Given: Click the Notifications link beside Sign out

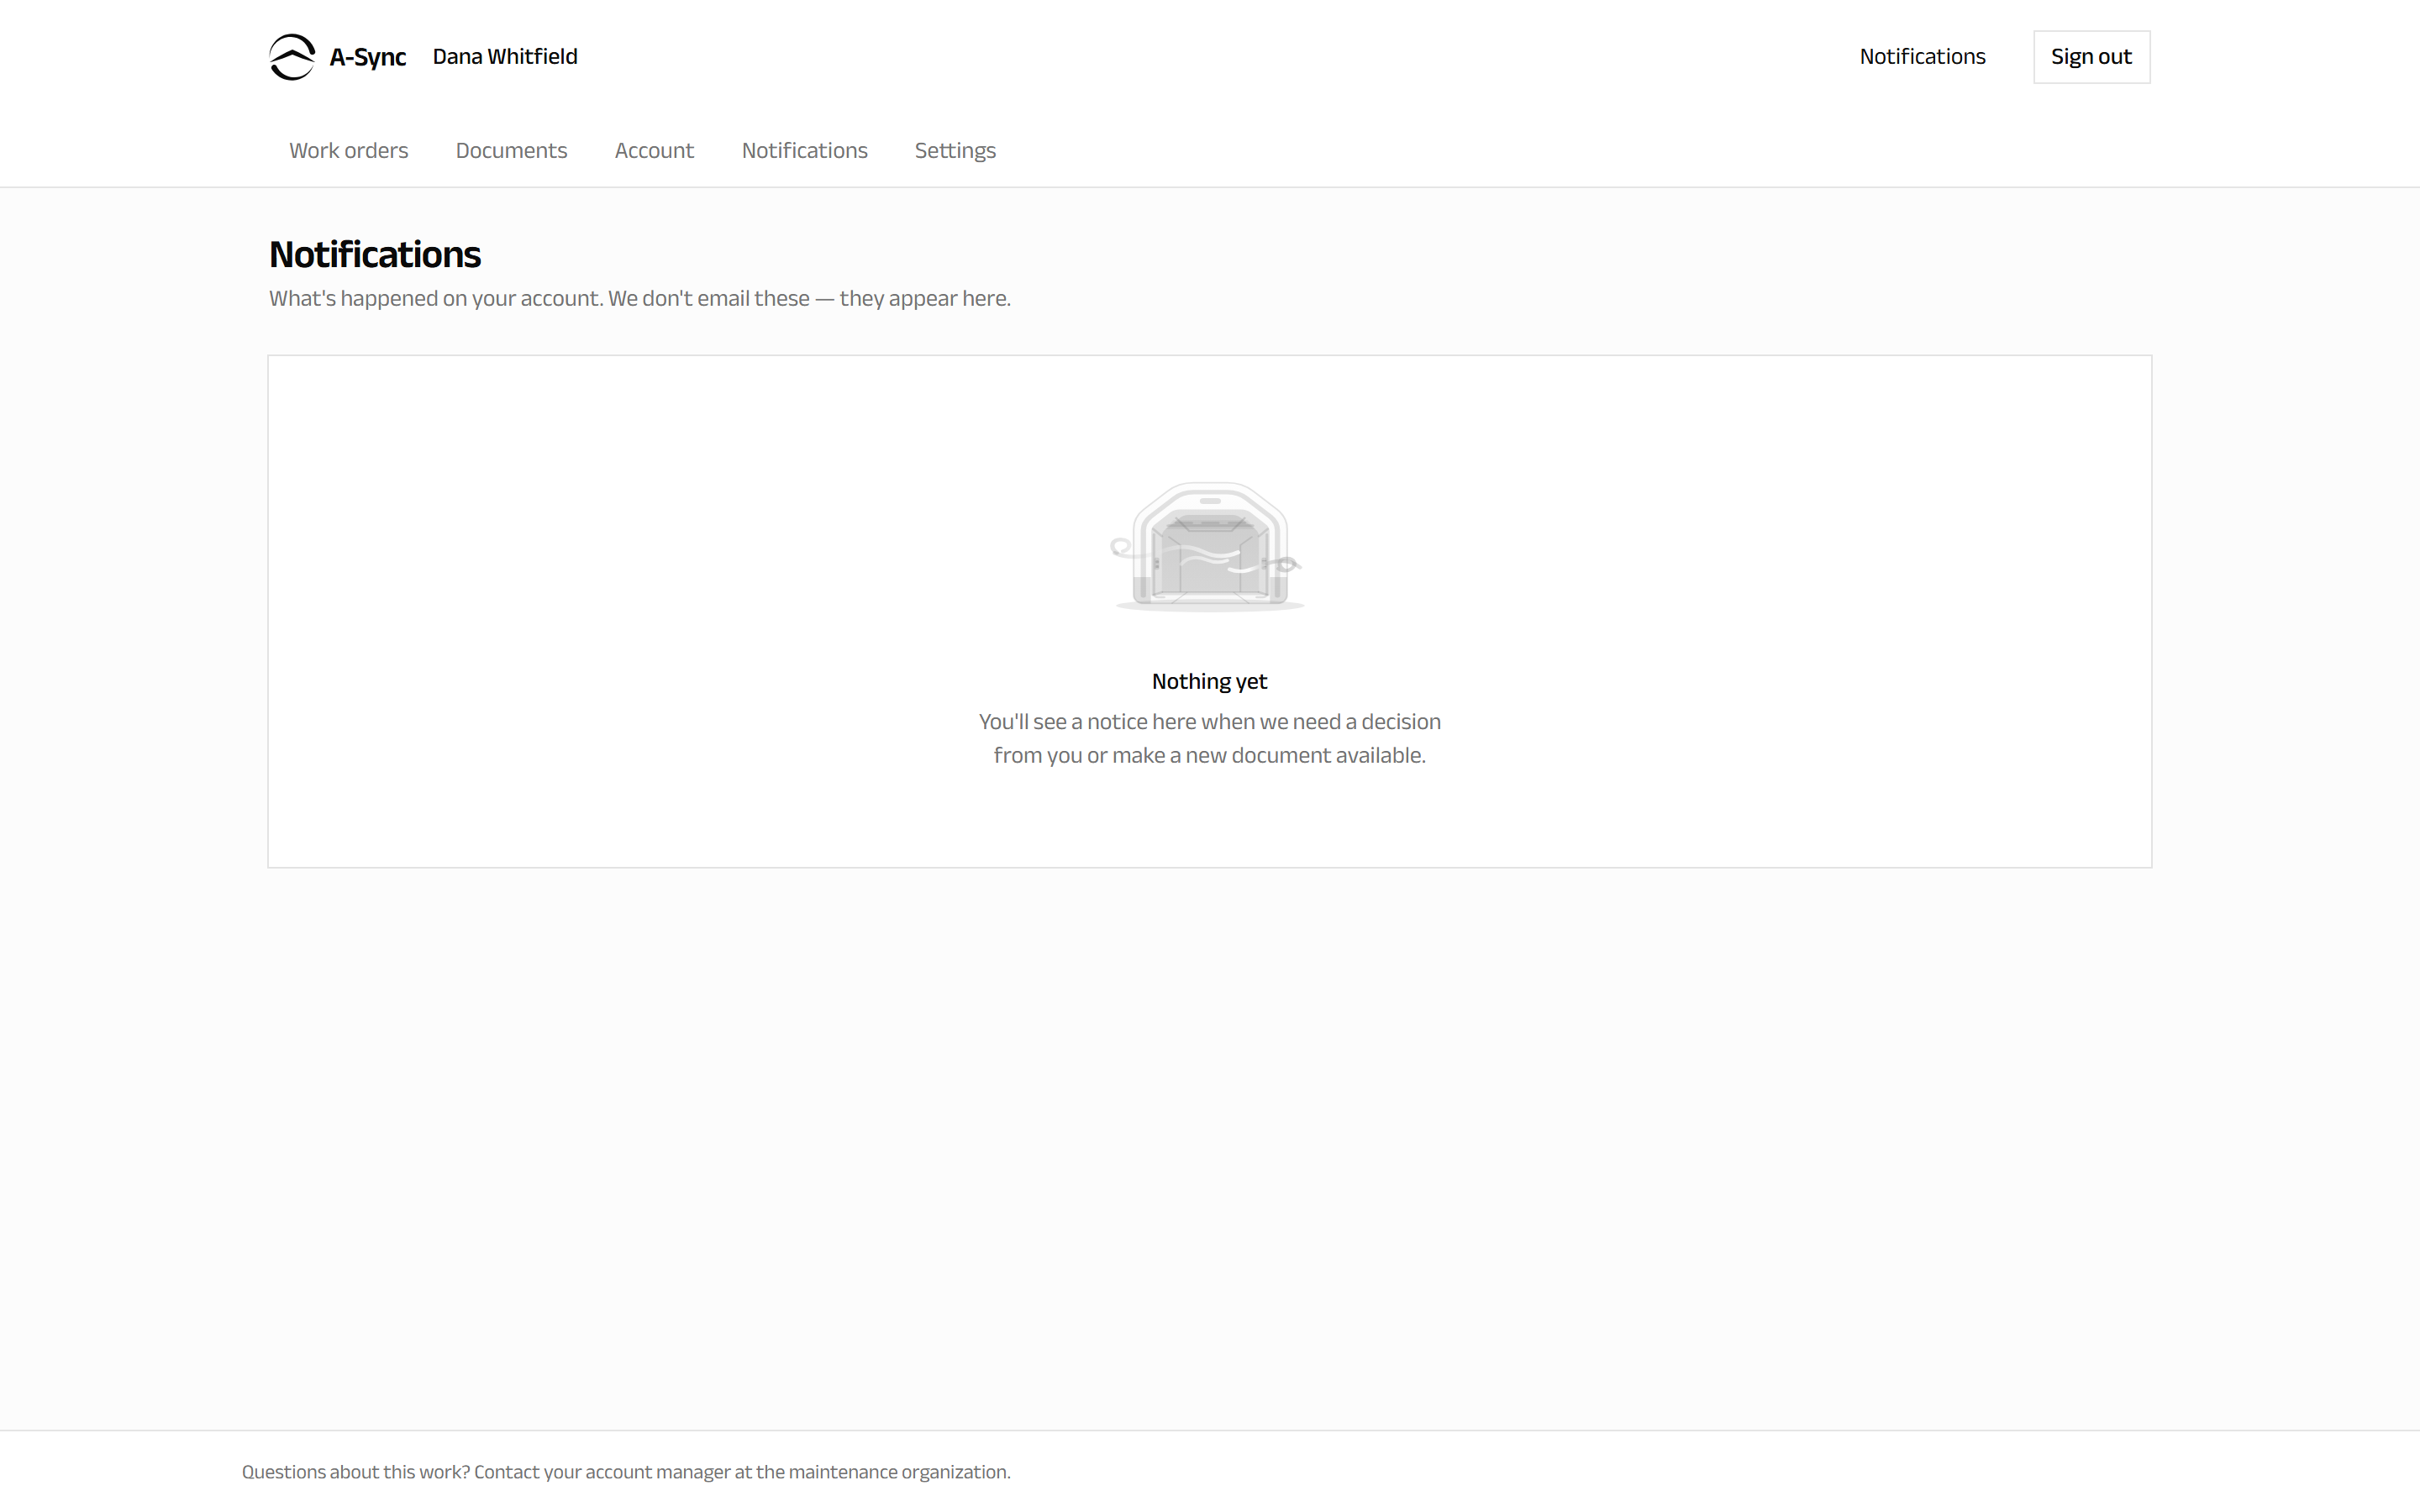Looking at the screenshot, I should point(1922,57).
